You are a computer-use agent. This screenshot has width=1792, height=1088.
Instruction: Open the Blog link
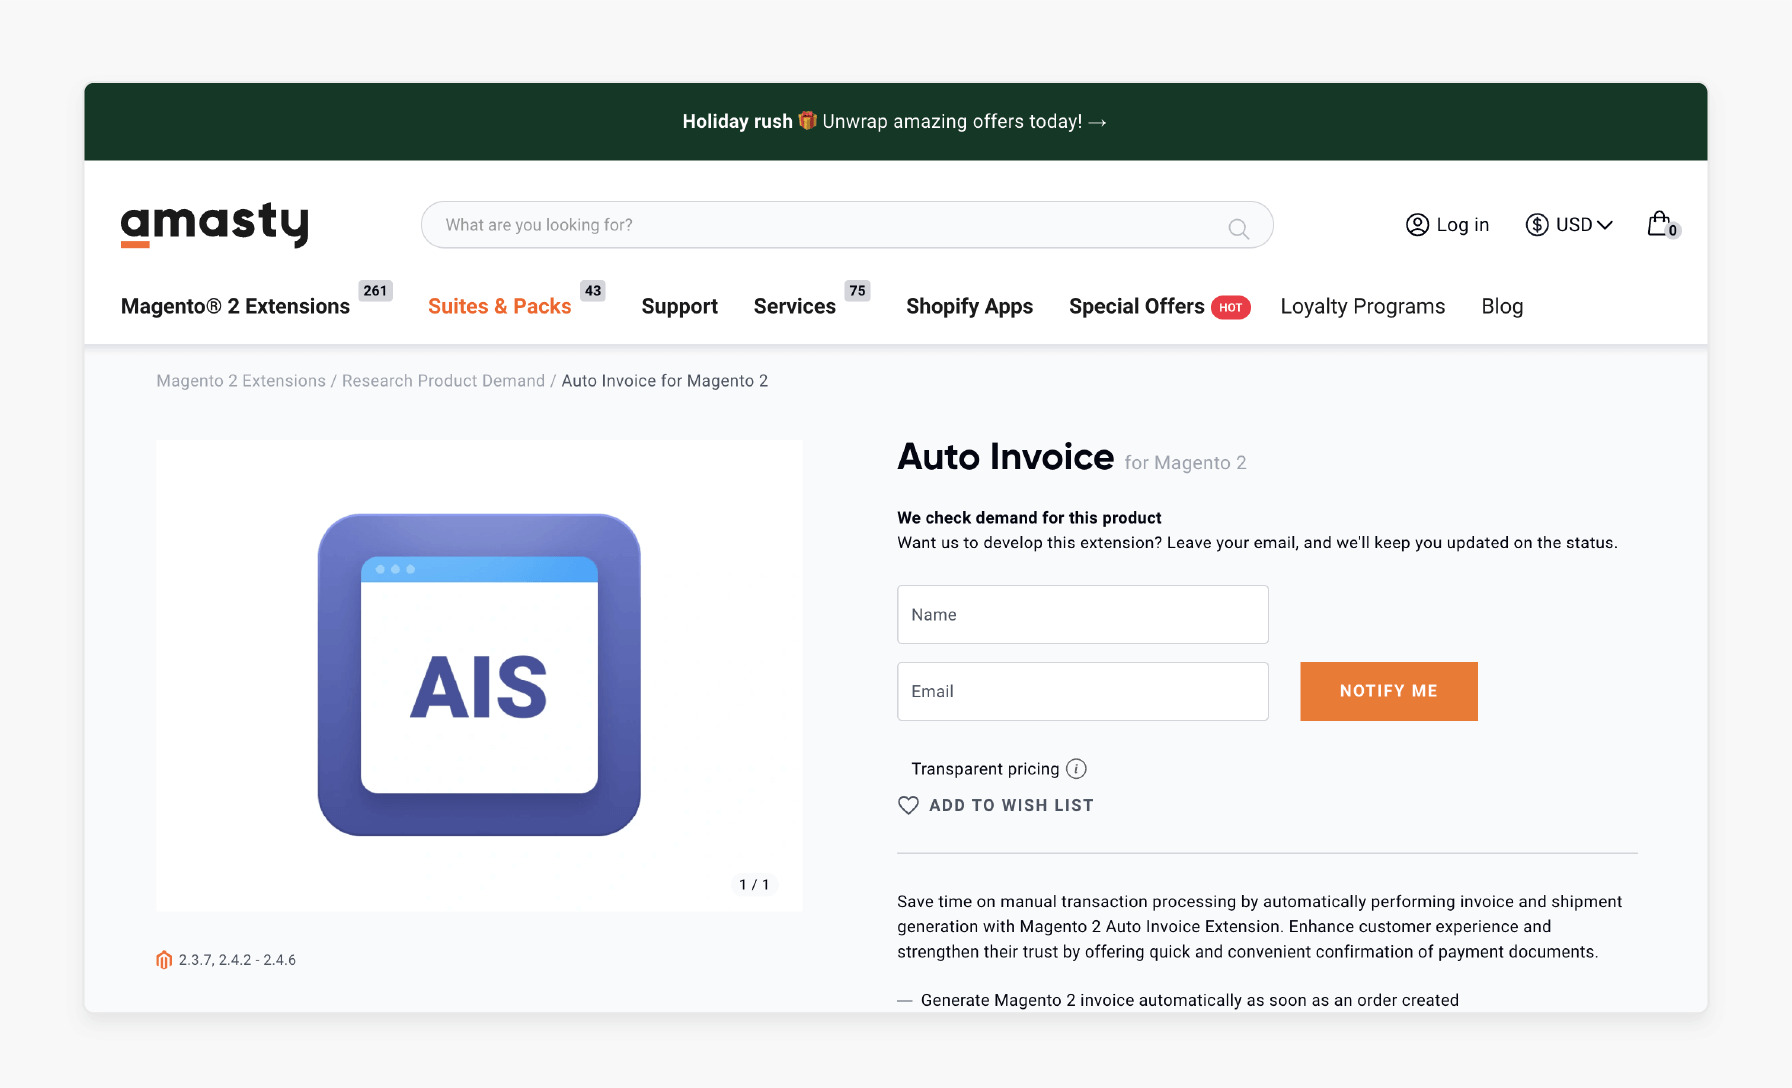click(1502, 307)
